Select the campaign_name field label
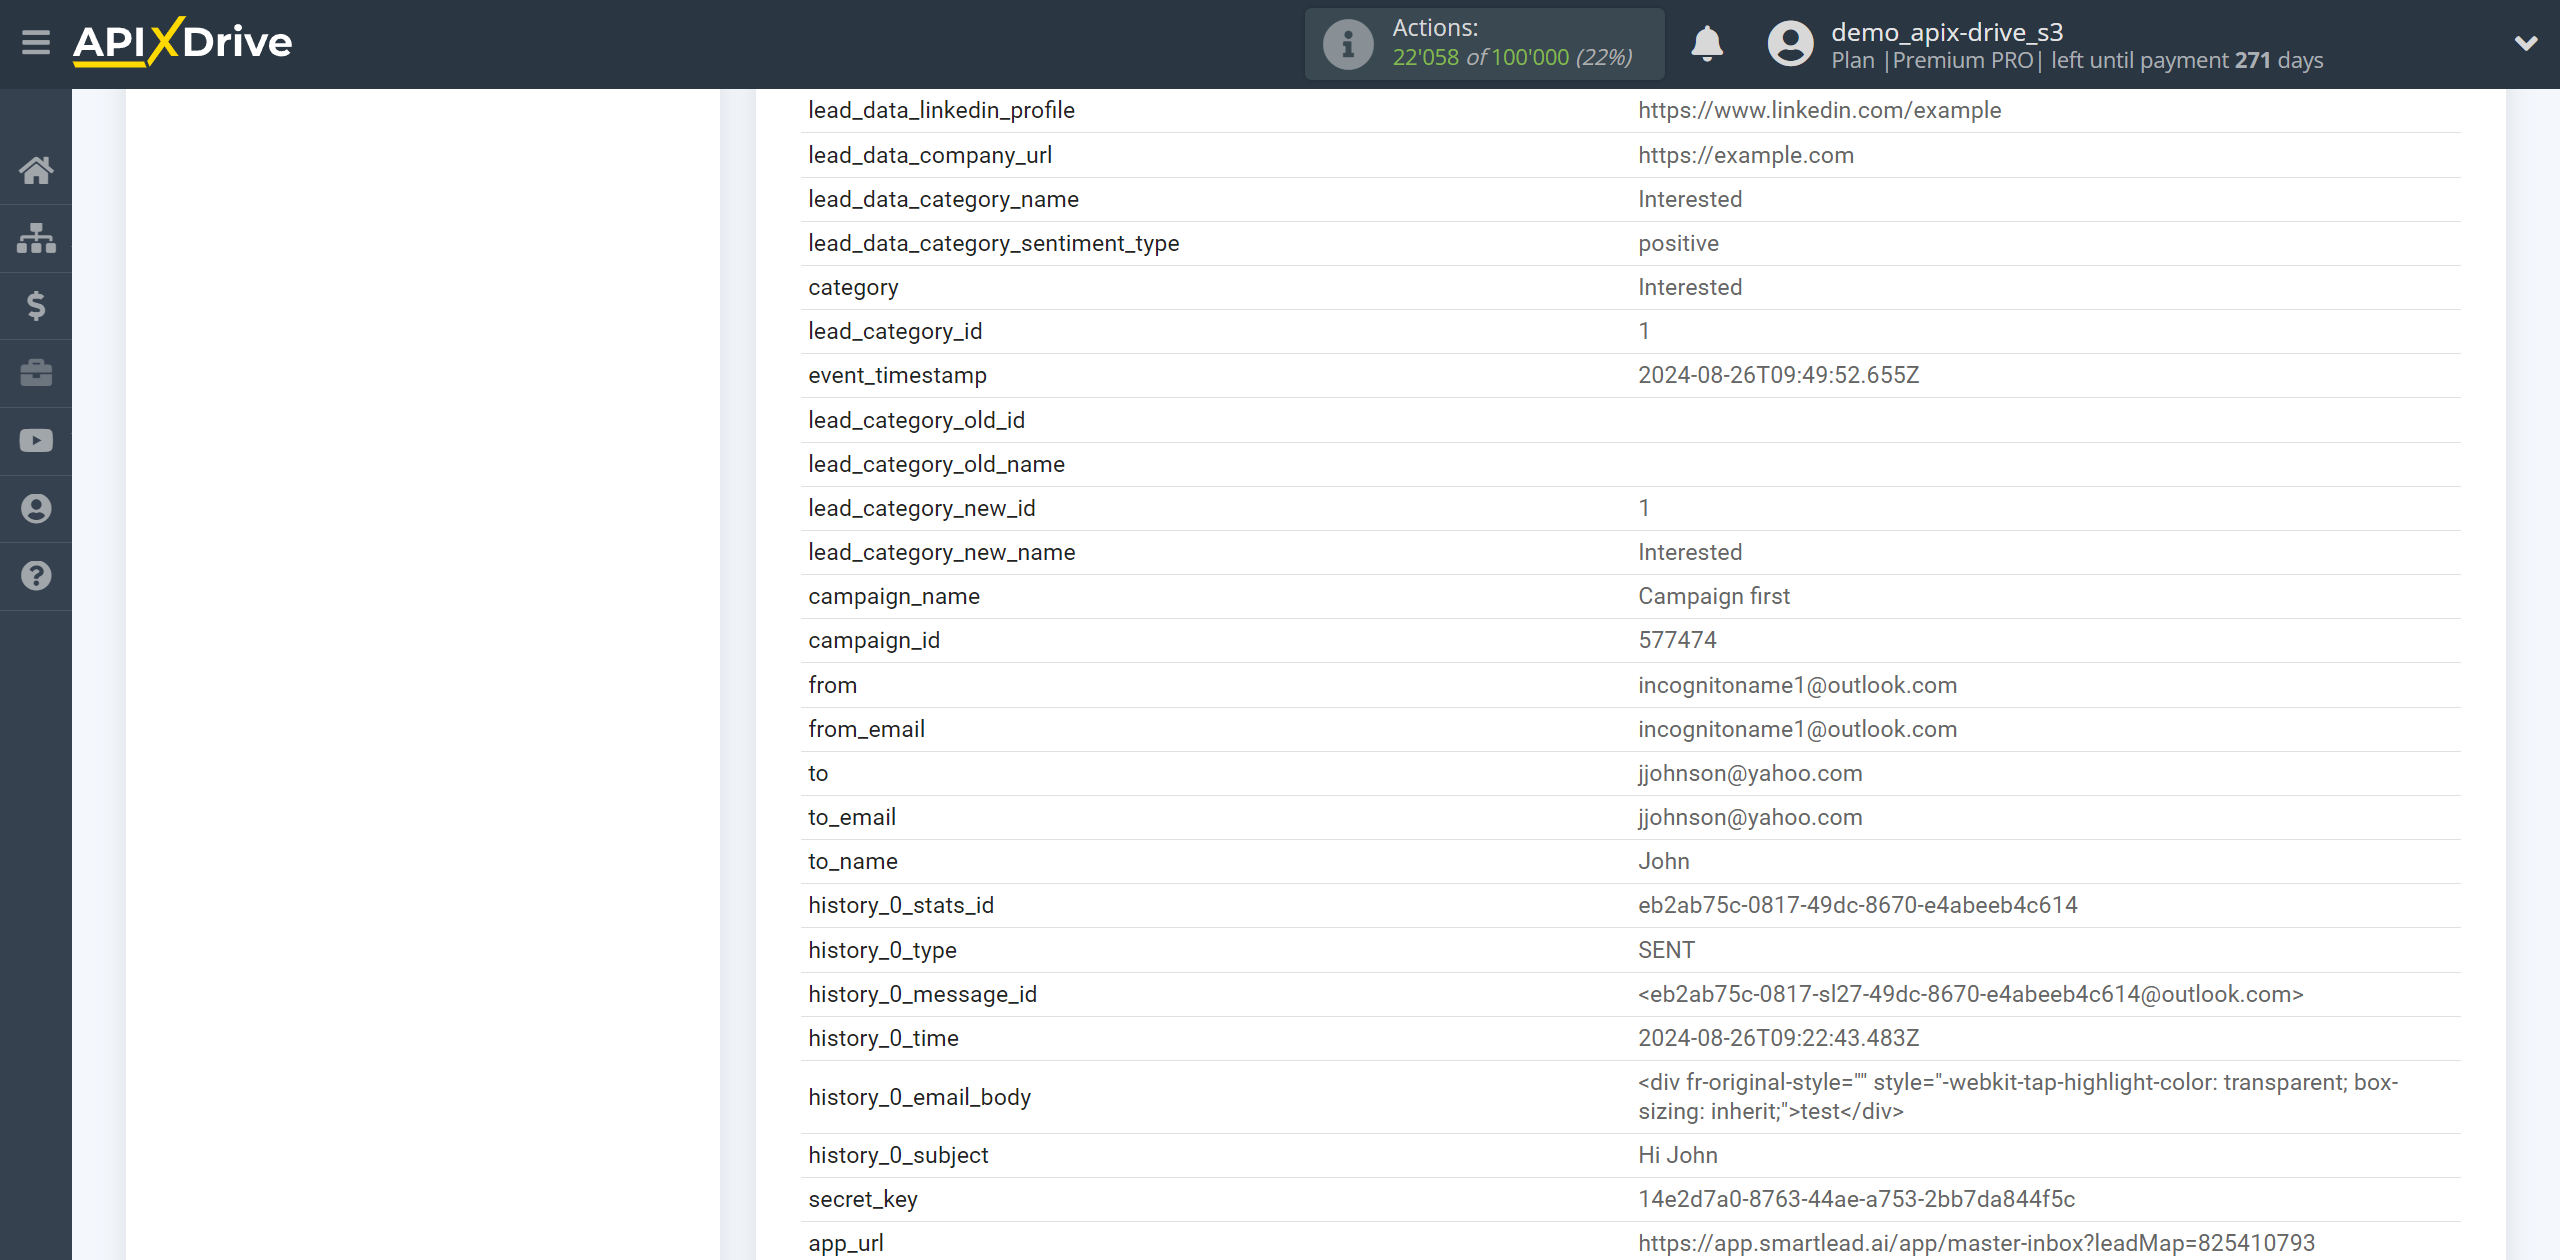This screenshot has width=2560, height=1260. click(893, 596)
